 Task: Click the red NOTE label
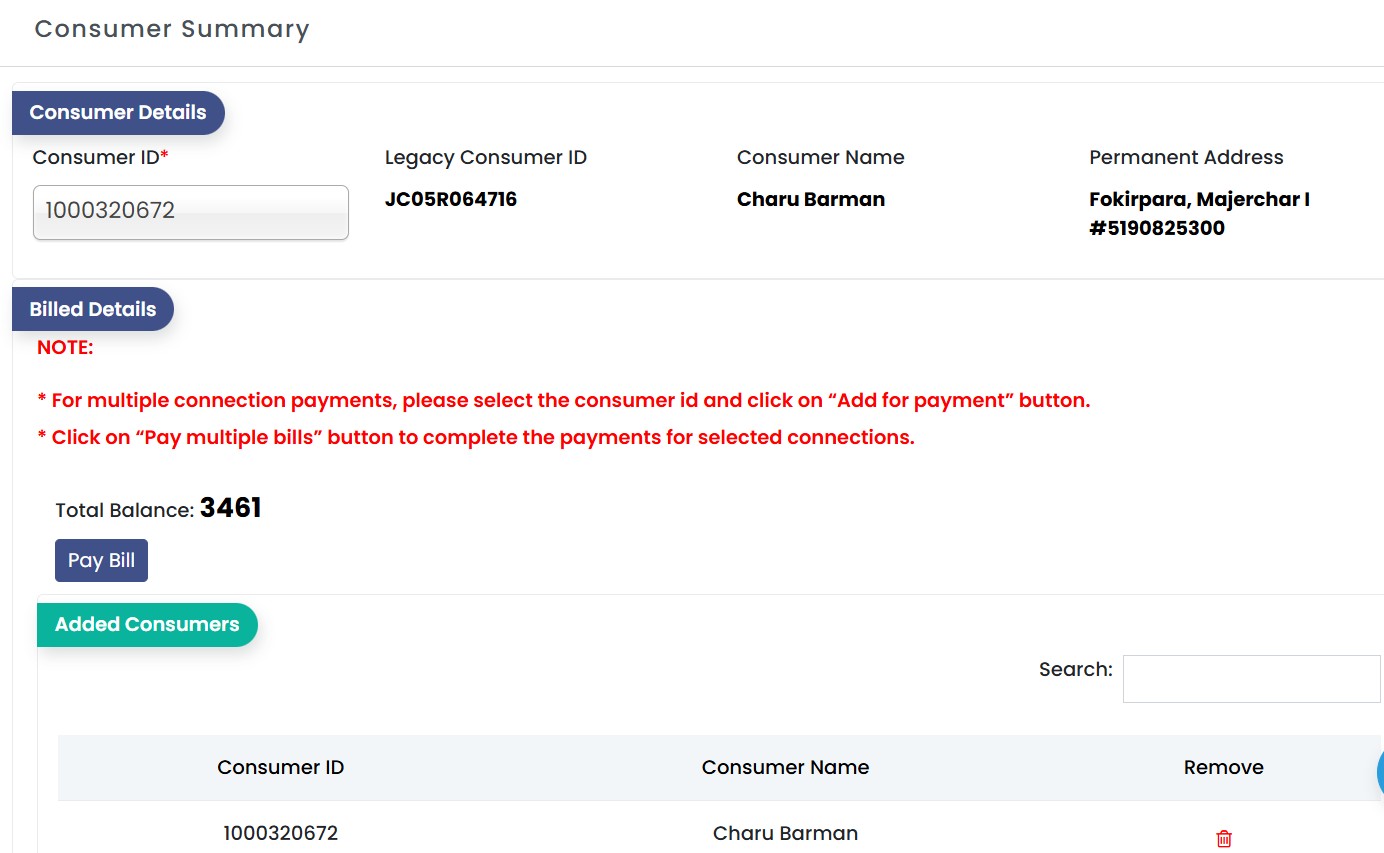click(x=65, y=348)
